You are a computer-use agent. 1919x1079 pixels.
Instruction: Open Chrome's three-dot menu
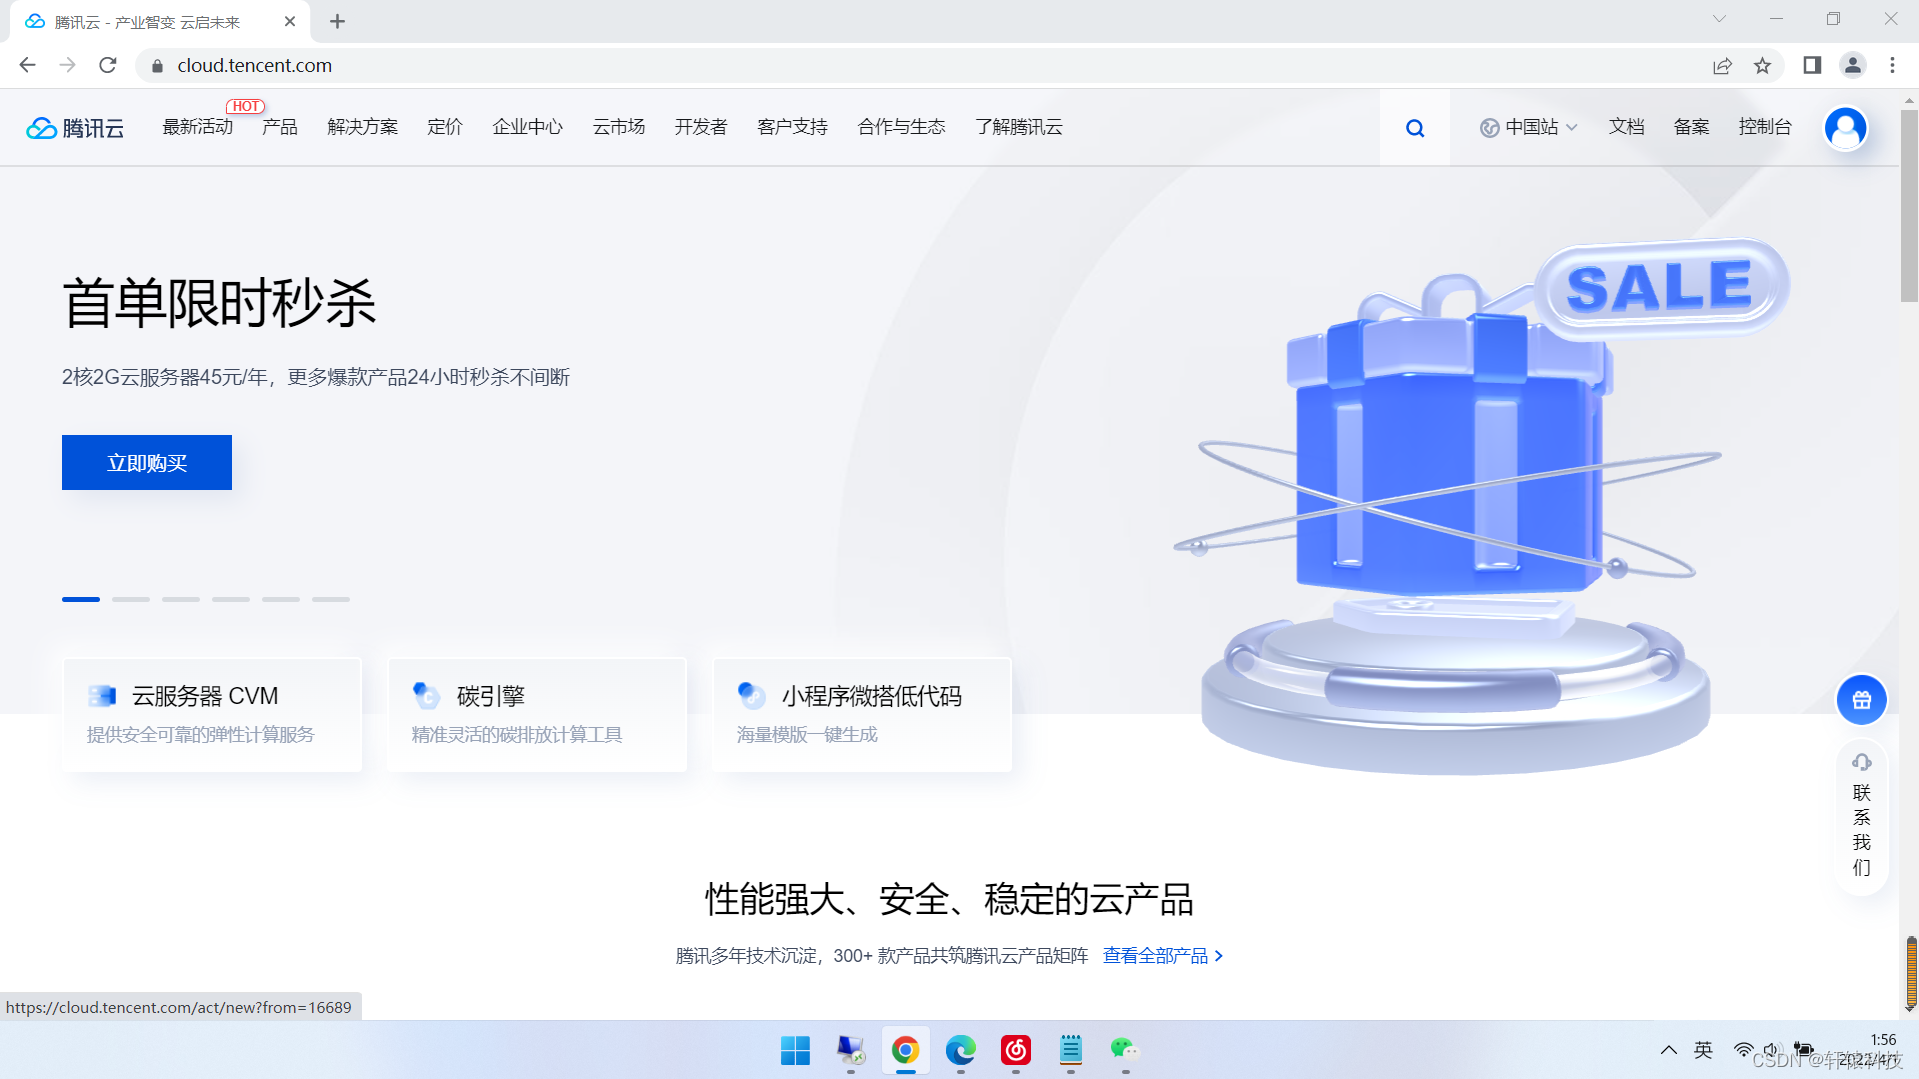(1891, 65)
